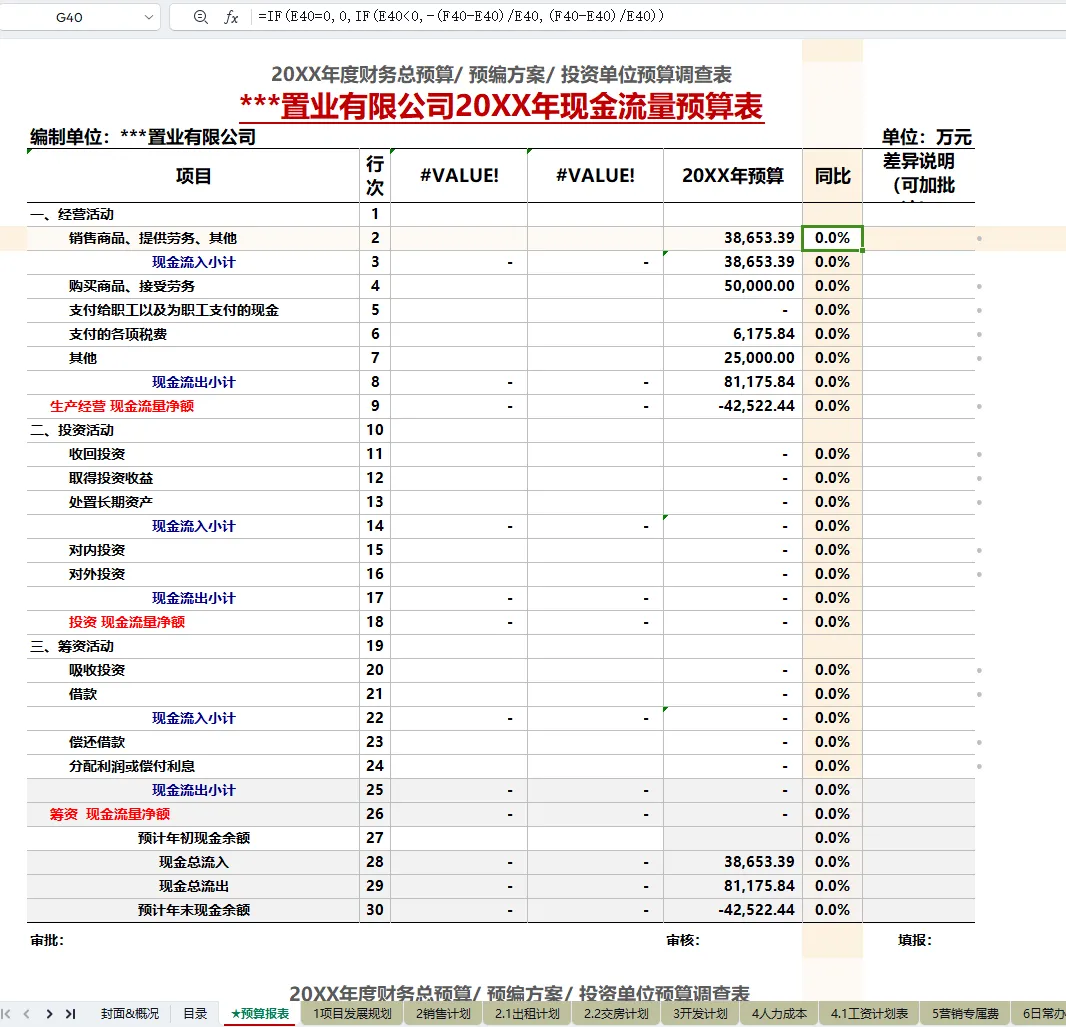Click the Name Box showing G40
The height and width of the screenshot is (1027, 1066).
[x=69, y=17]
